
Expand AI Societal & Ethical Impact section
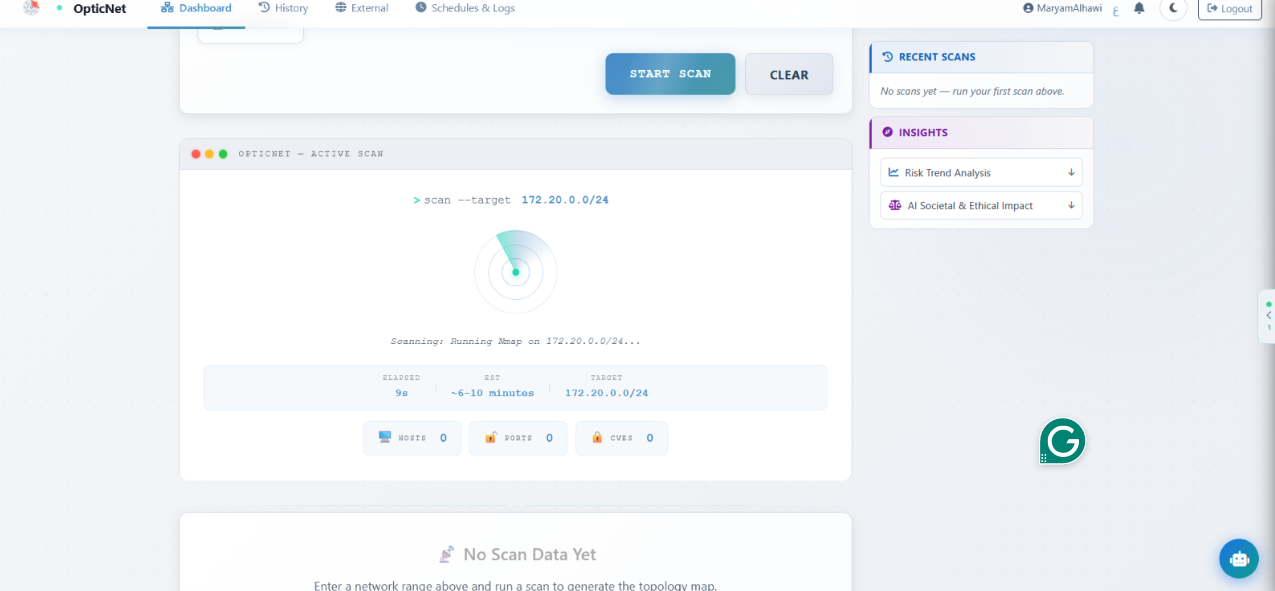pos(981,205)
